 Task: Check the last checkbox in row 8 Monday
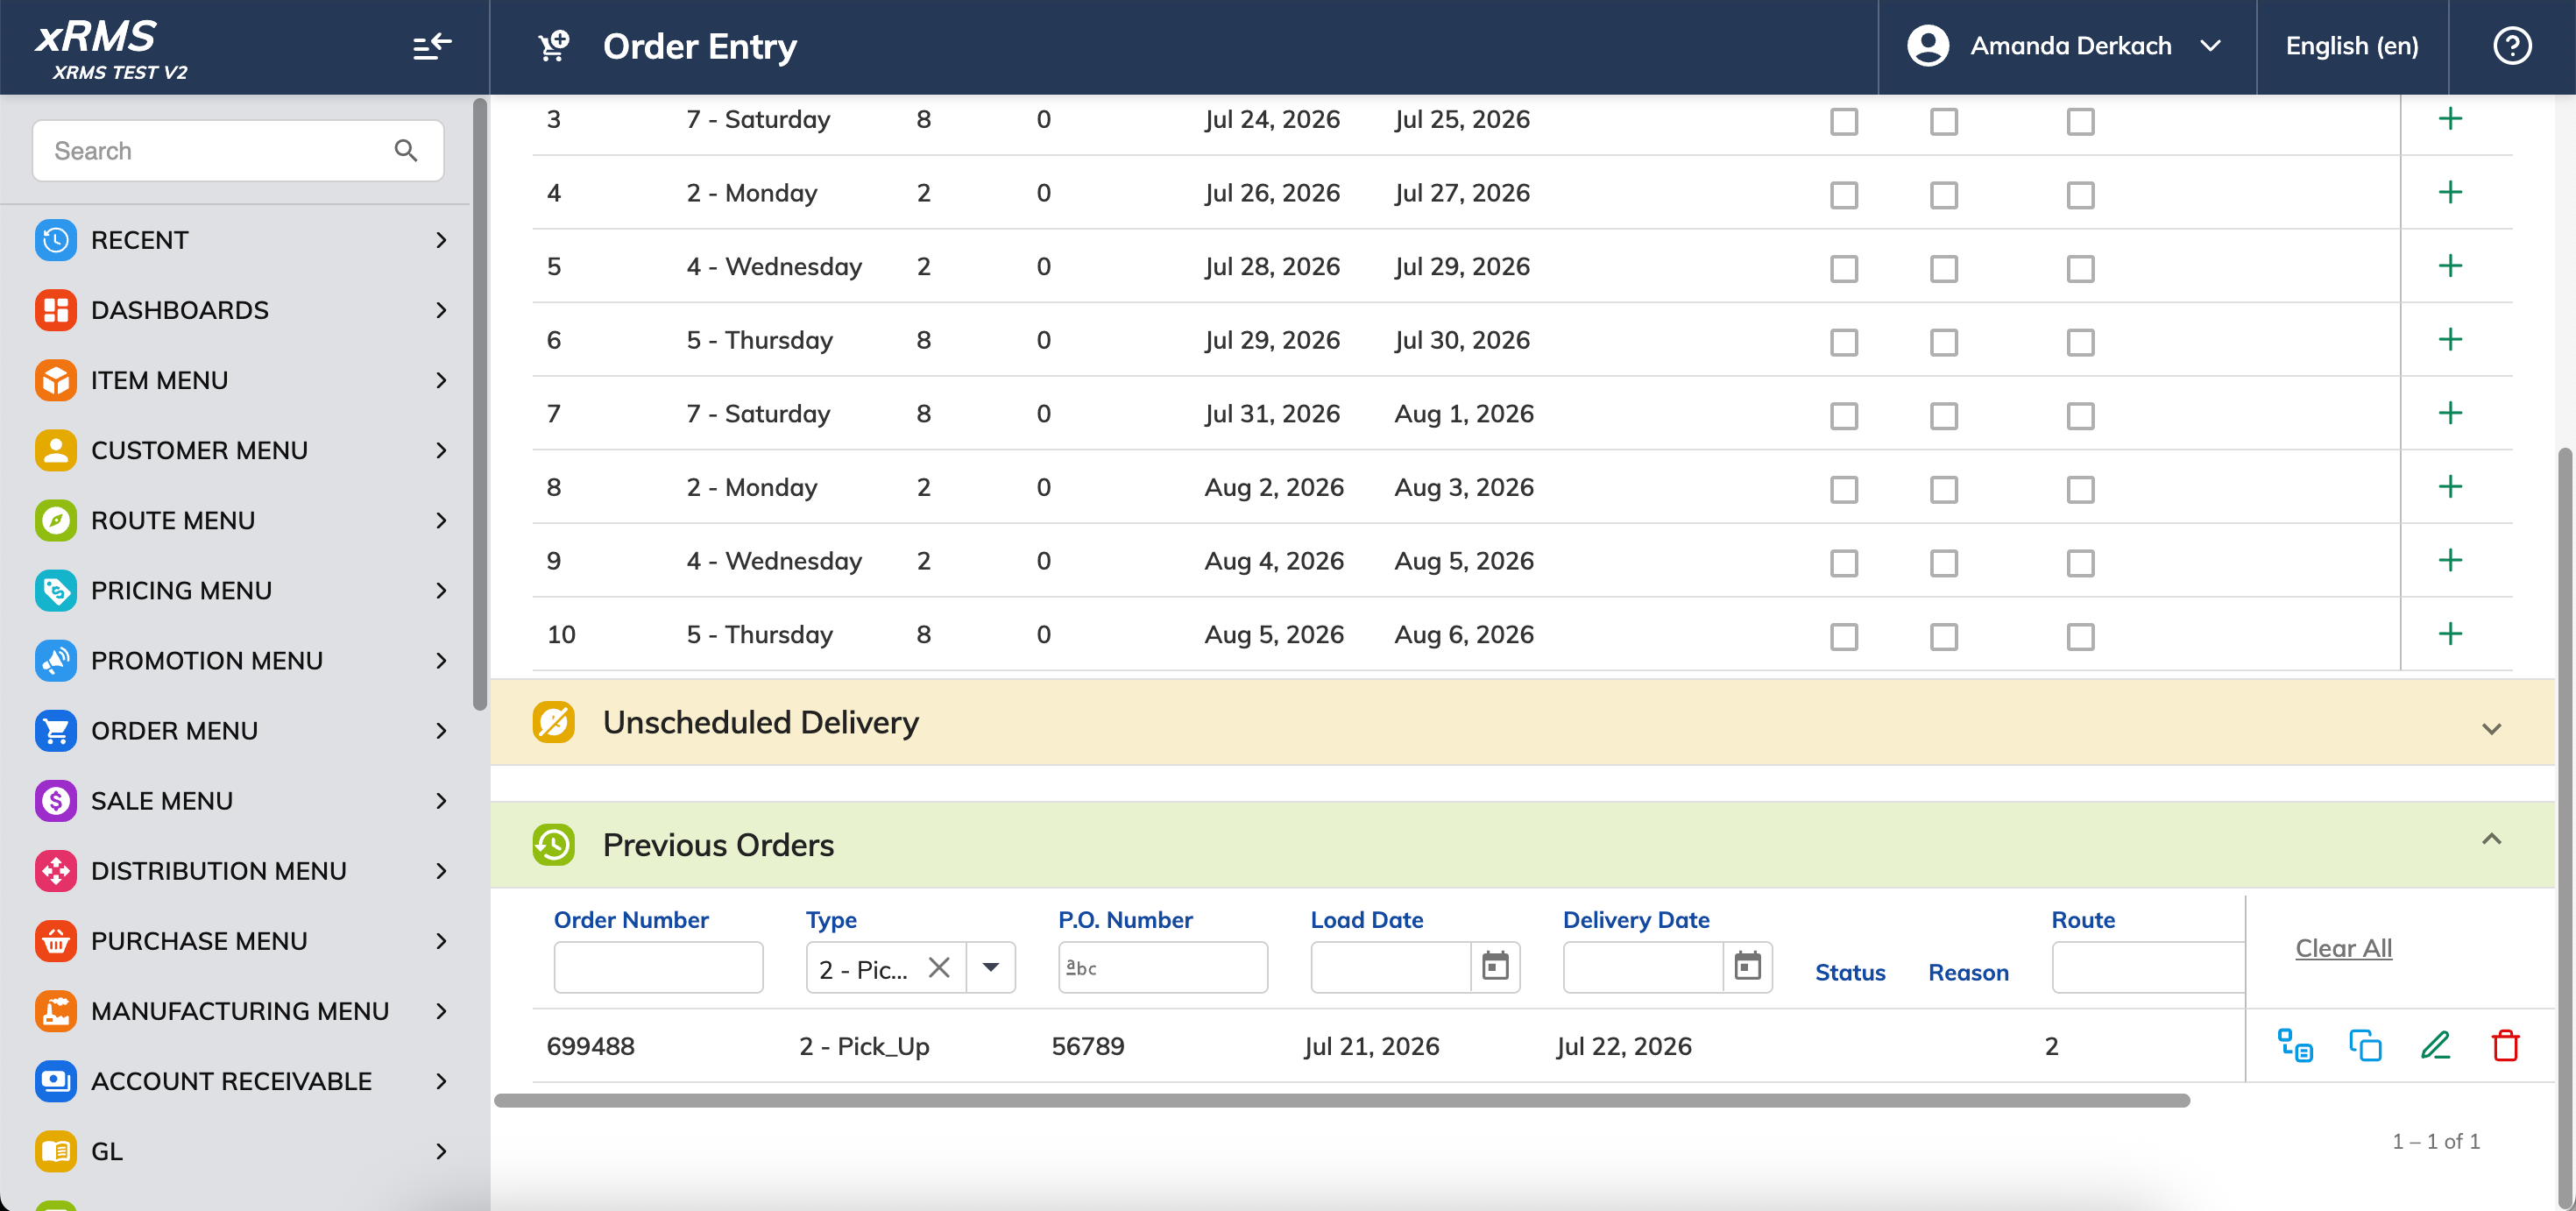2081,489
